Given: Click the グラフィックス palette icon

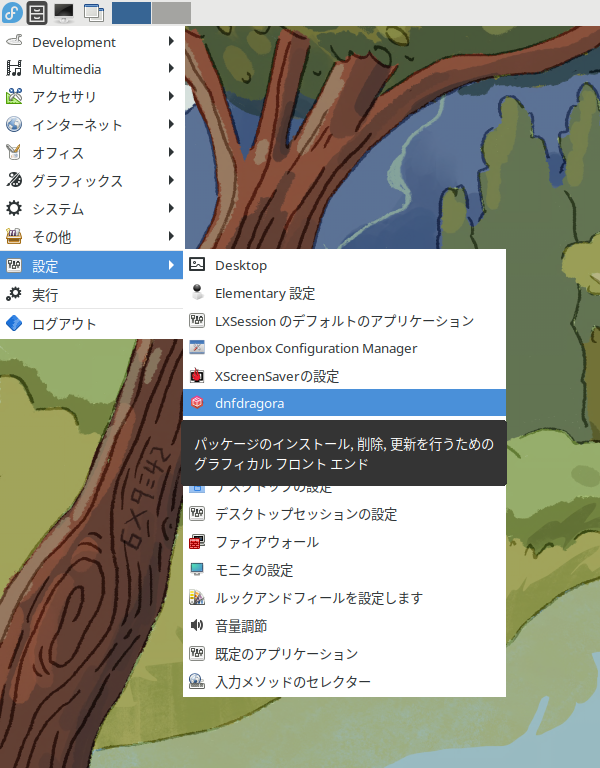Looking at the screenshot, I should pyautogui.click(x=14, y=180).
